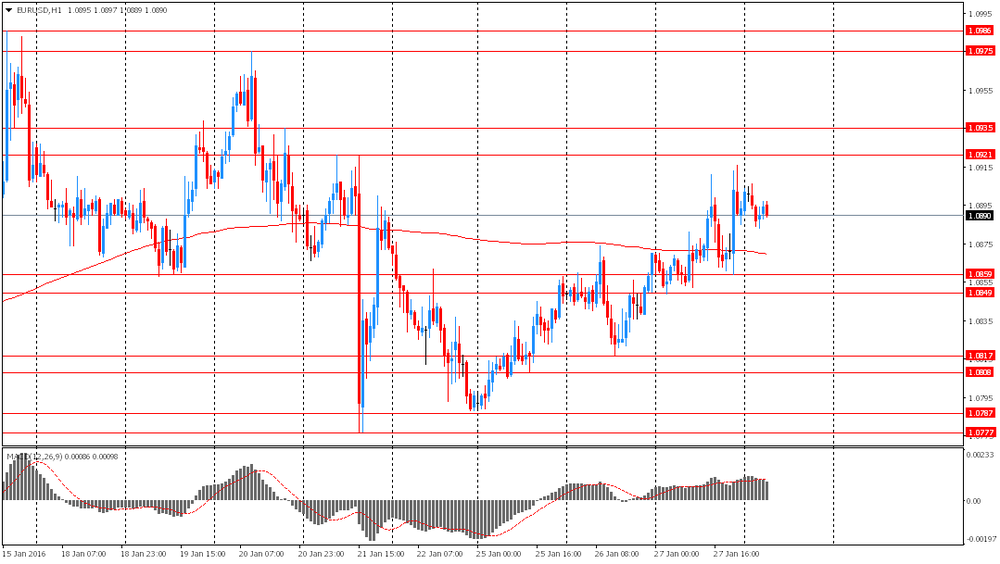Click the 0.00233 MACD scale value
Image resolution: width=1000 pixels, height=564 pixels.
click(980, 455)
